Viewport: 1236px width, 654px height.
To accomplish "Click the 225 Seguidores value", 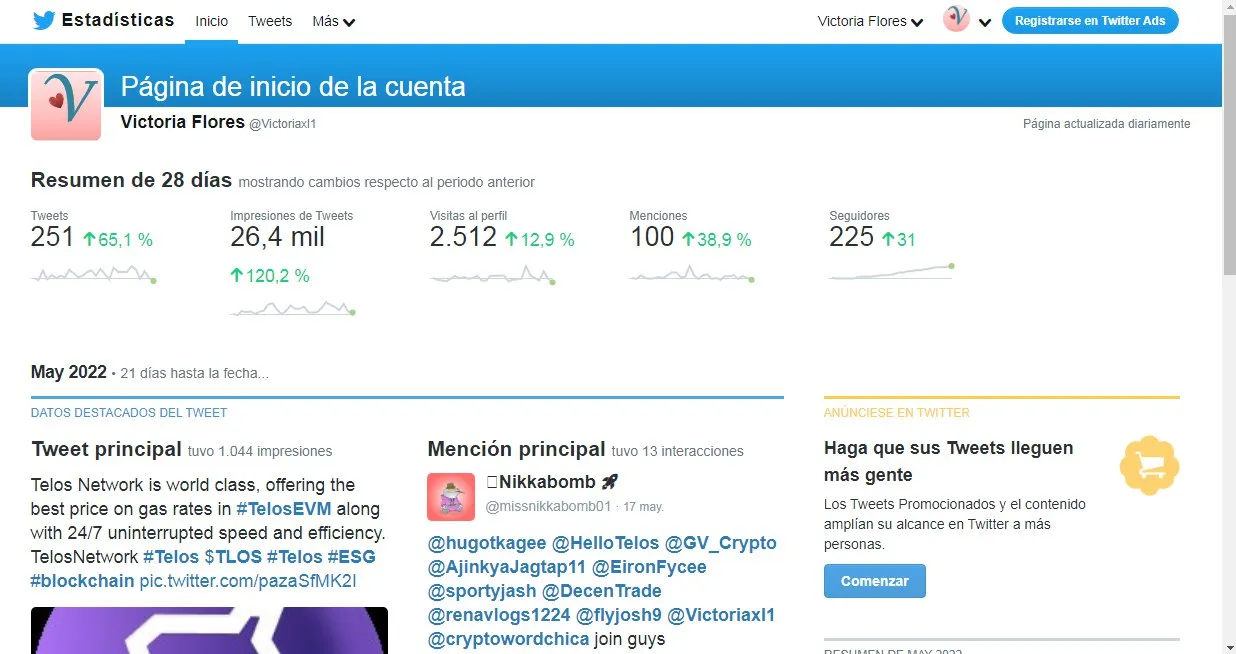I will click(x=852, y=237).
